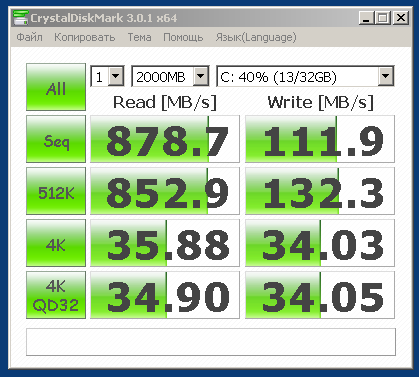This screenshot has height=377, width=419.
Task: Open the Помощь menu
Action: point(183,37)
